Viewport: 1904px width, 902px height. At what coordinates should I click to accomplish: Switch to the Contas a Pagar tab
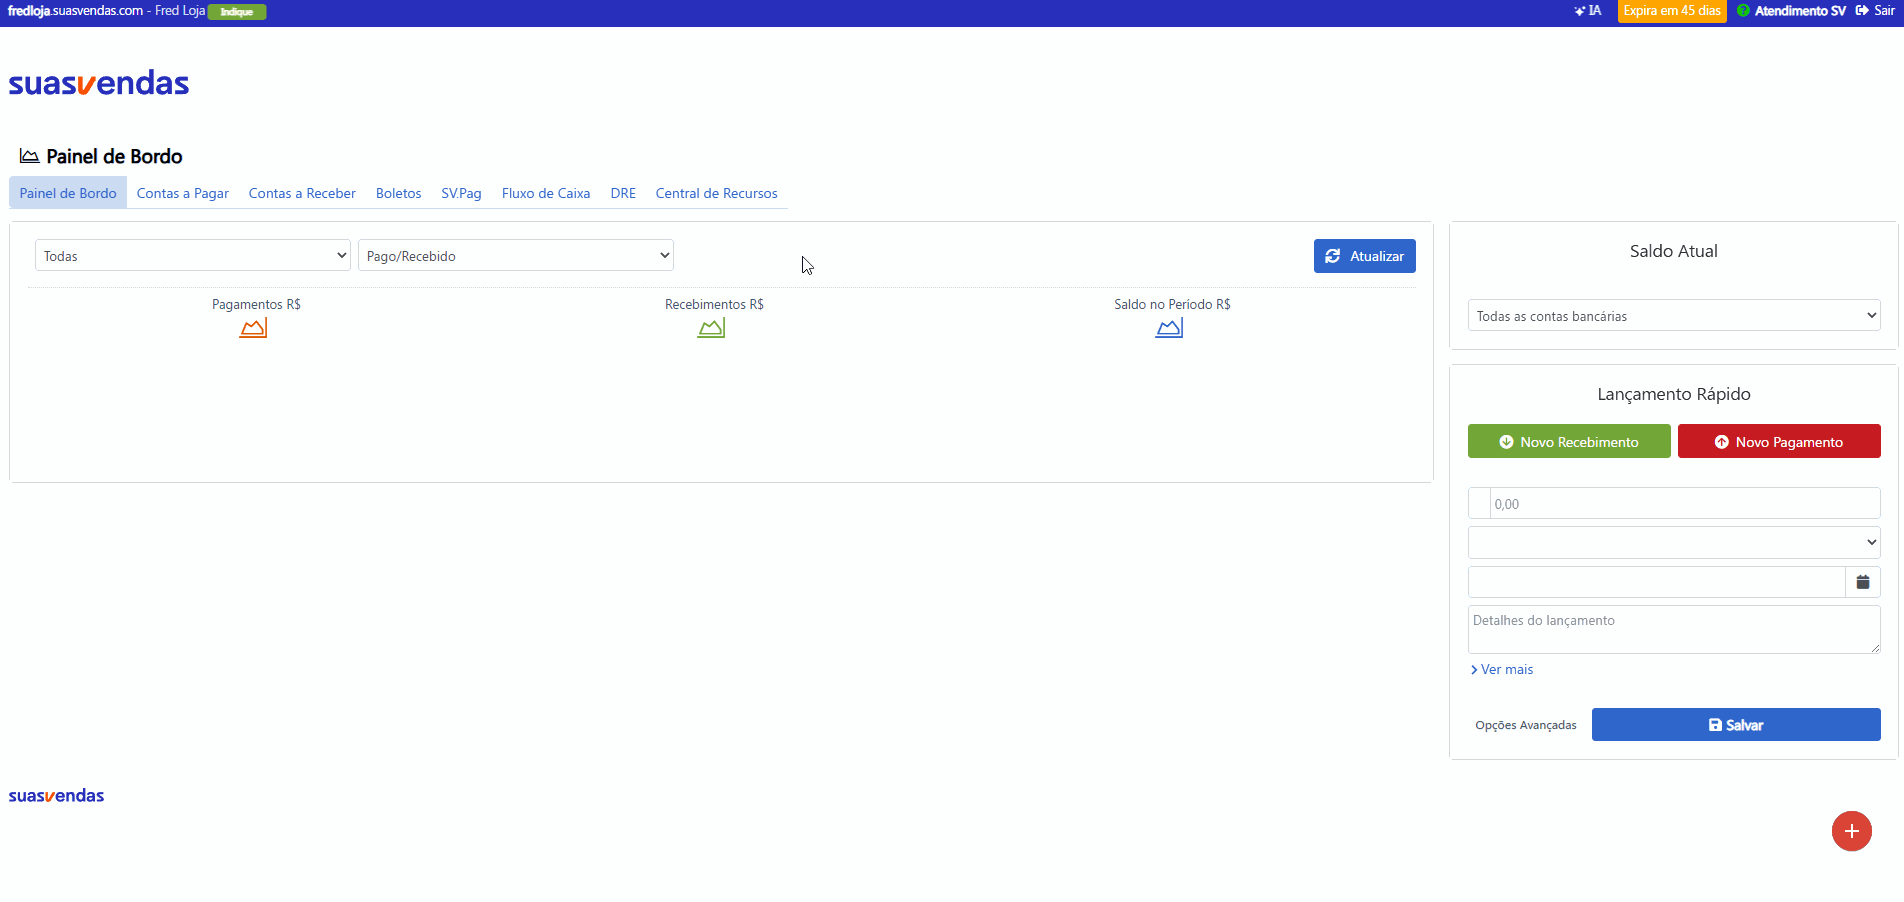pyautogui.click(x=183, y=193)
